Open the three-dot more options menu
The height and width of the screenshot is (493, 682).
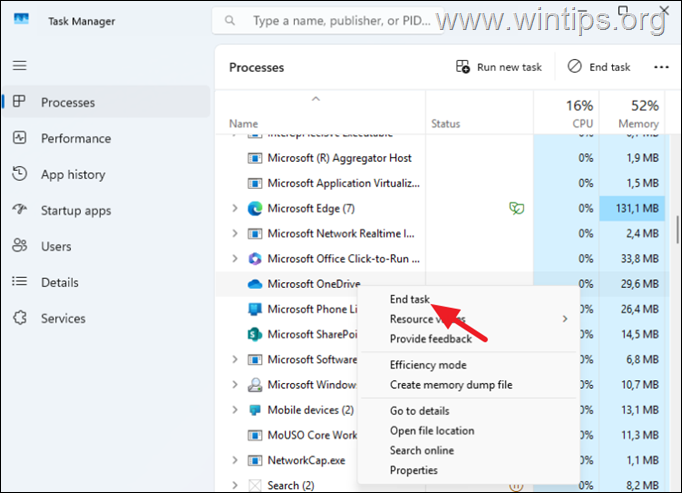[x=661, y=67]
